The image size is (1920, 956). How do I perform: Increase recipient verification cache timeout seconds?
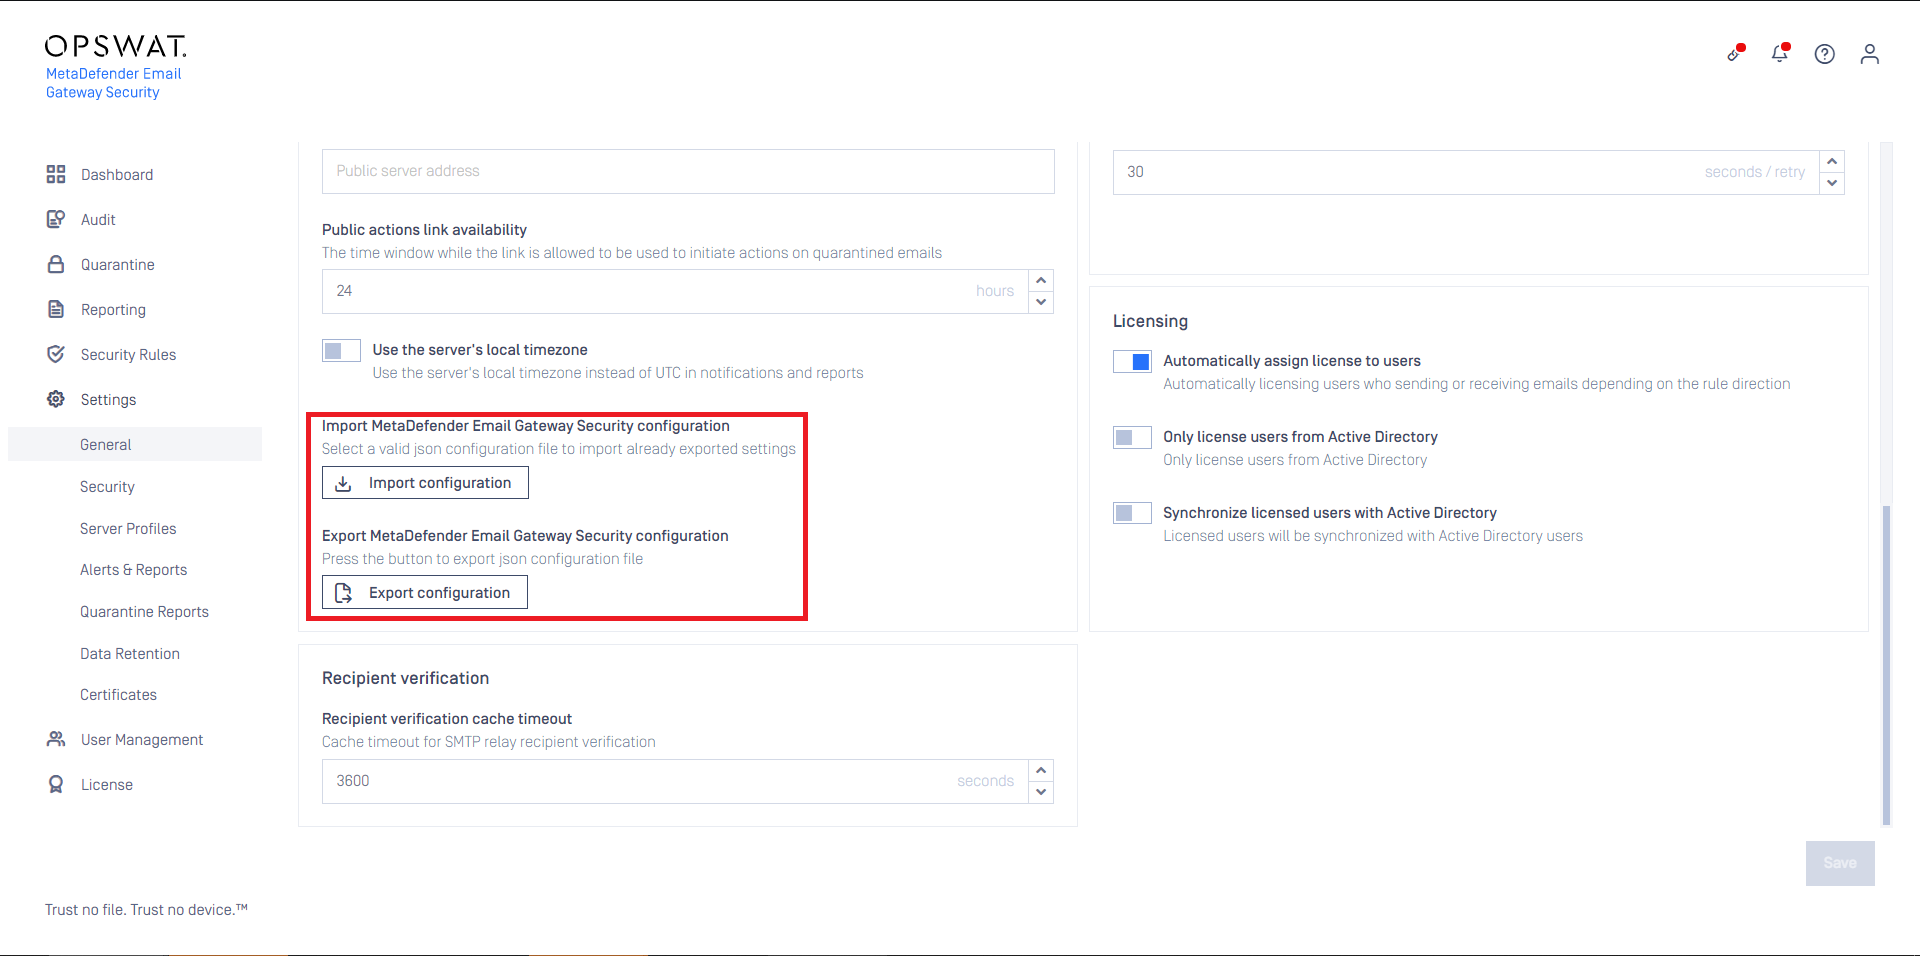coord(1041,770)
